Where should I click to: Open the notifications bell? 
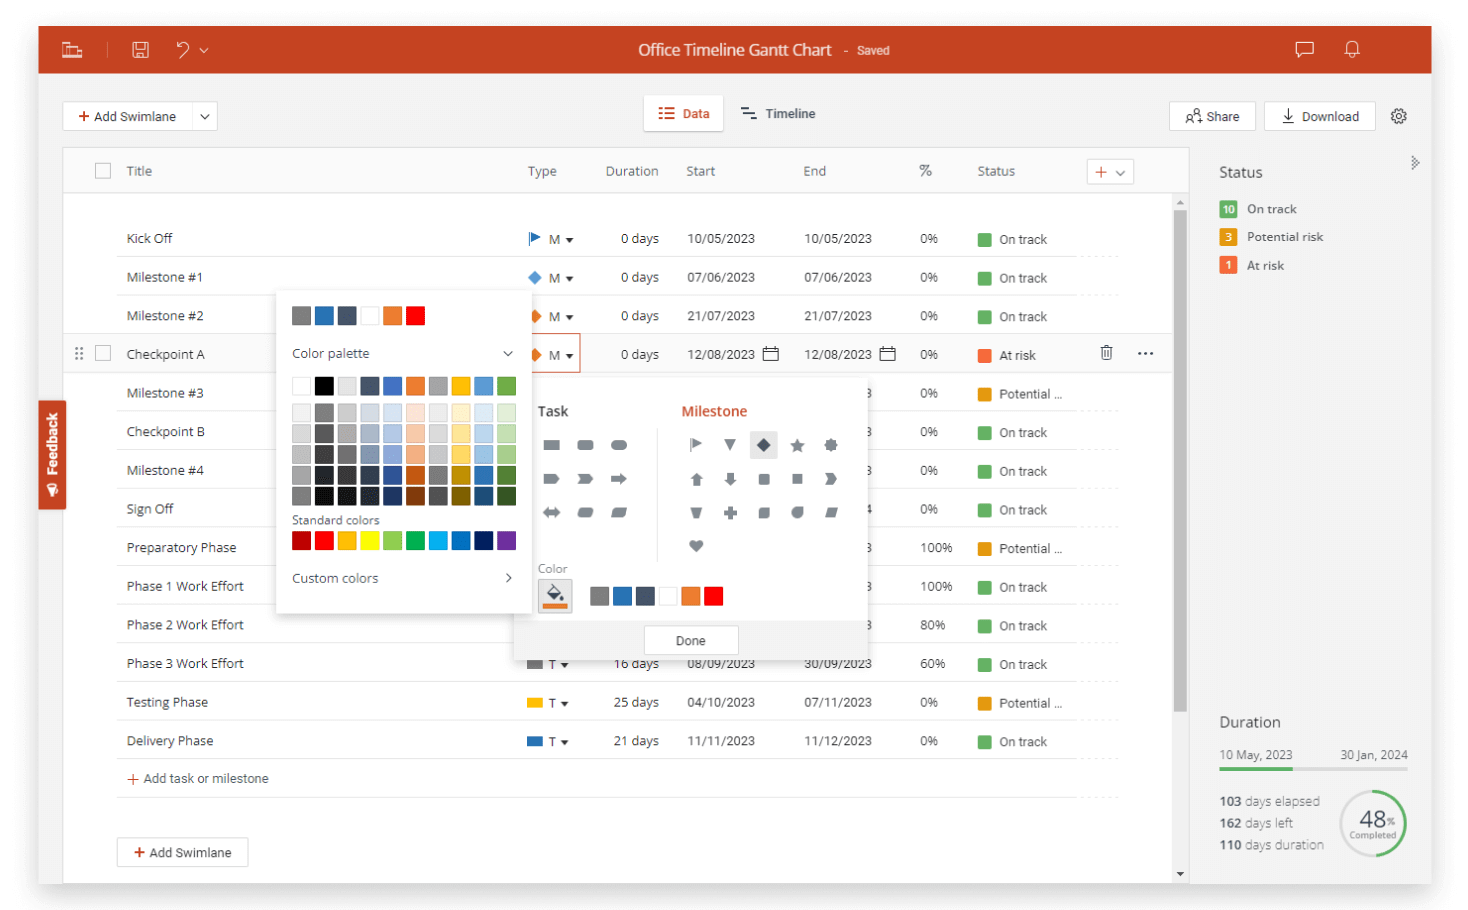(1352, 49)
